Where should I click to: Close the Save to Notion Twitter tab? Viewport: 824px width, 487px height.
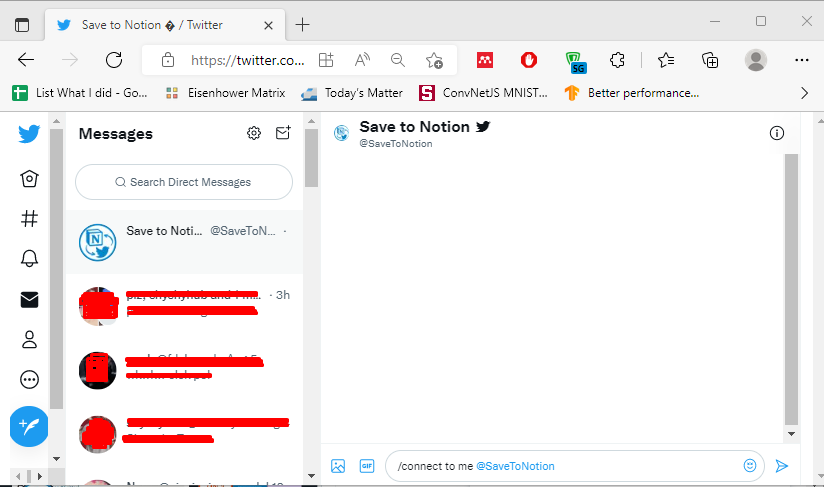tap(268, 25)
